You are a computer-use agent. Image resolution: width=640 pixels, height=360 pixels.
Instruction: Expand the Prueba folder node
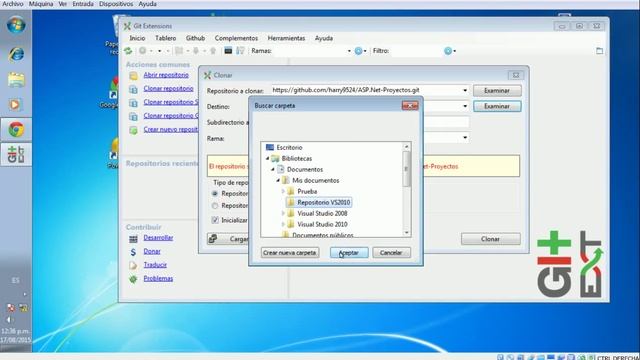coord(283,191)
